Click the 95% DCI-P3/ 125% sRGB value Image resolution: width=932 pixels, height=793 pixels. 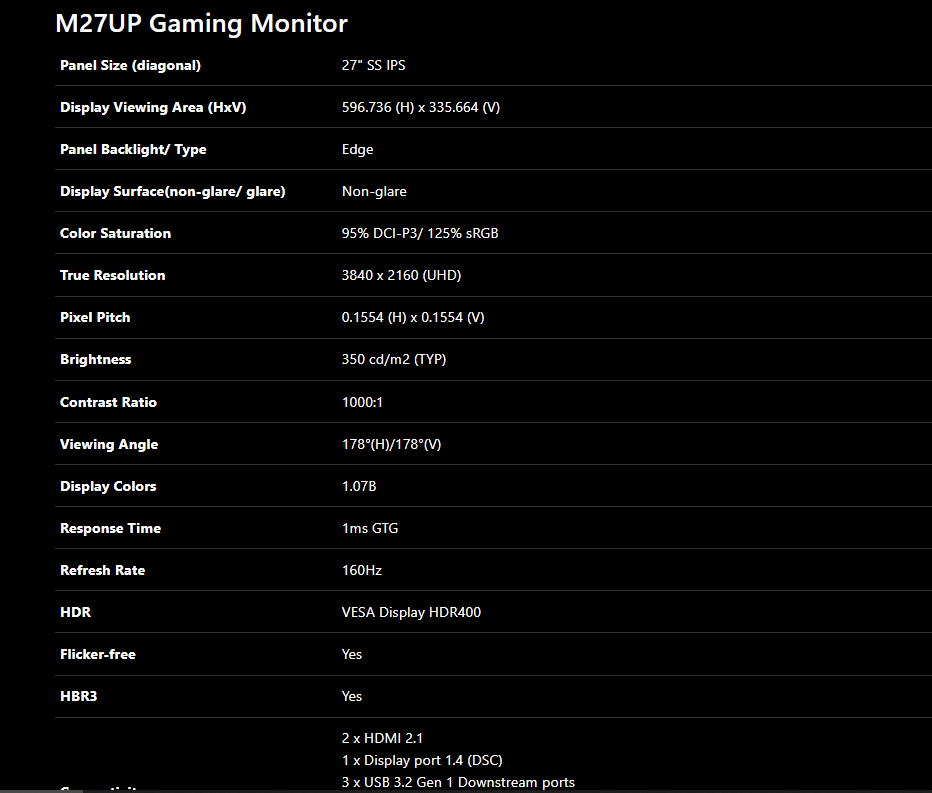(420, 233)
